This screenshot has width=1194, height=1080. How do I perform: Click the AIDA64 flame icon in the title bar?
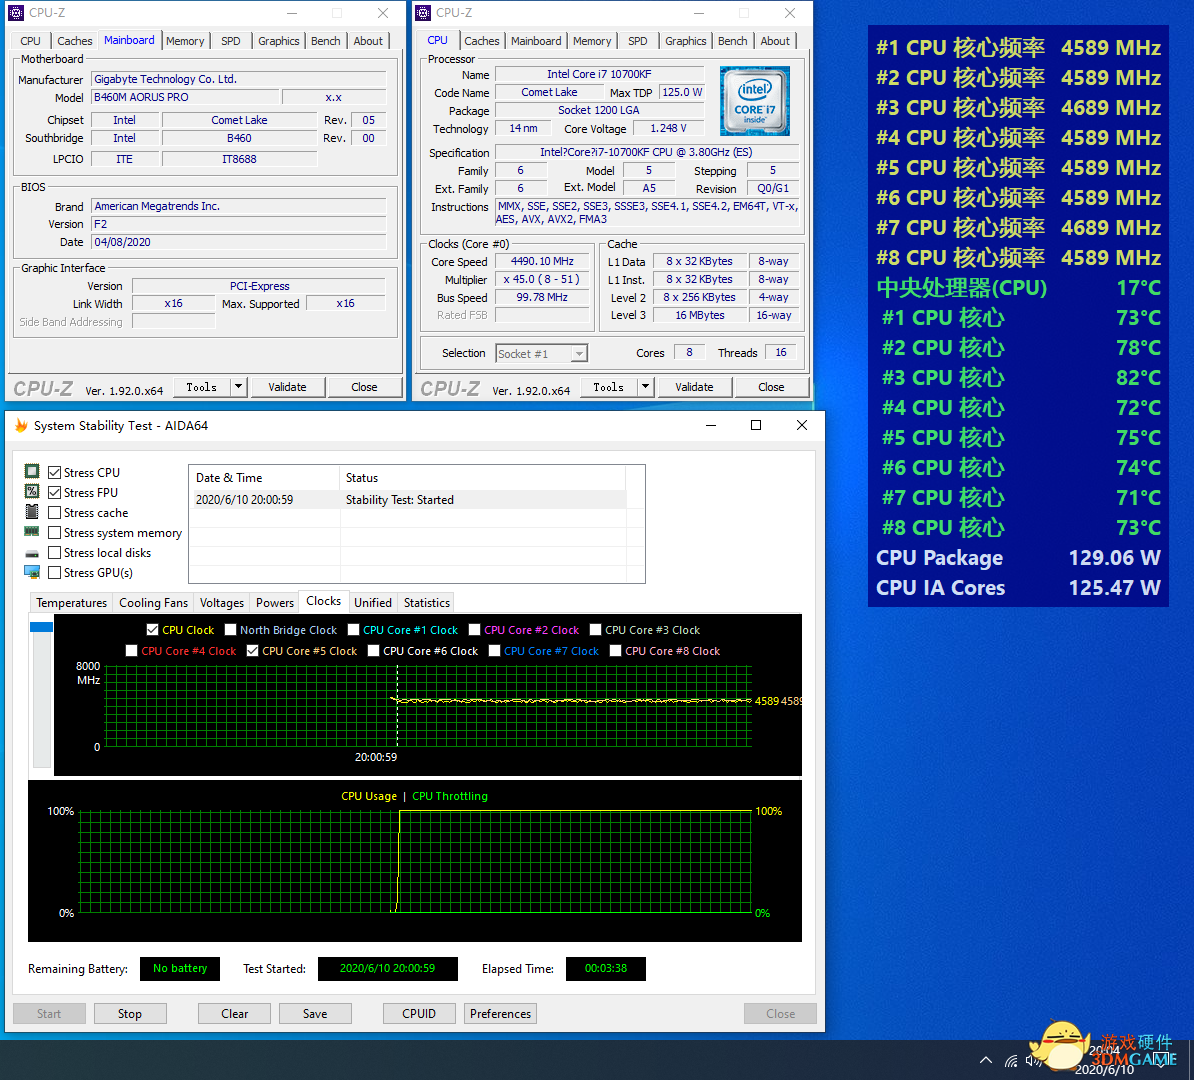coord(21,425)
